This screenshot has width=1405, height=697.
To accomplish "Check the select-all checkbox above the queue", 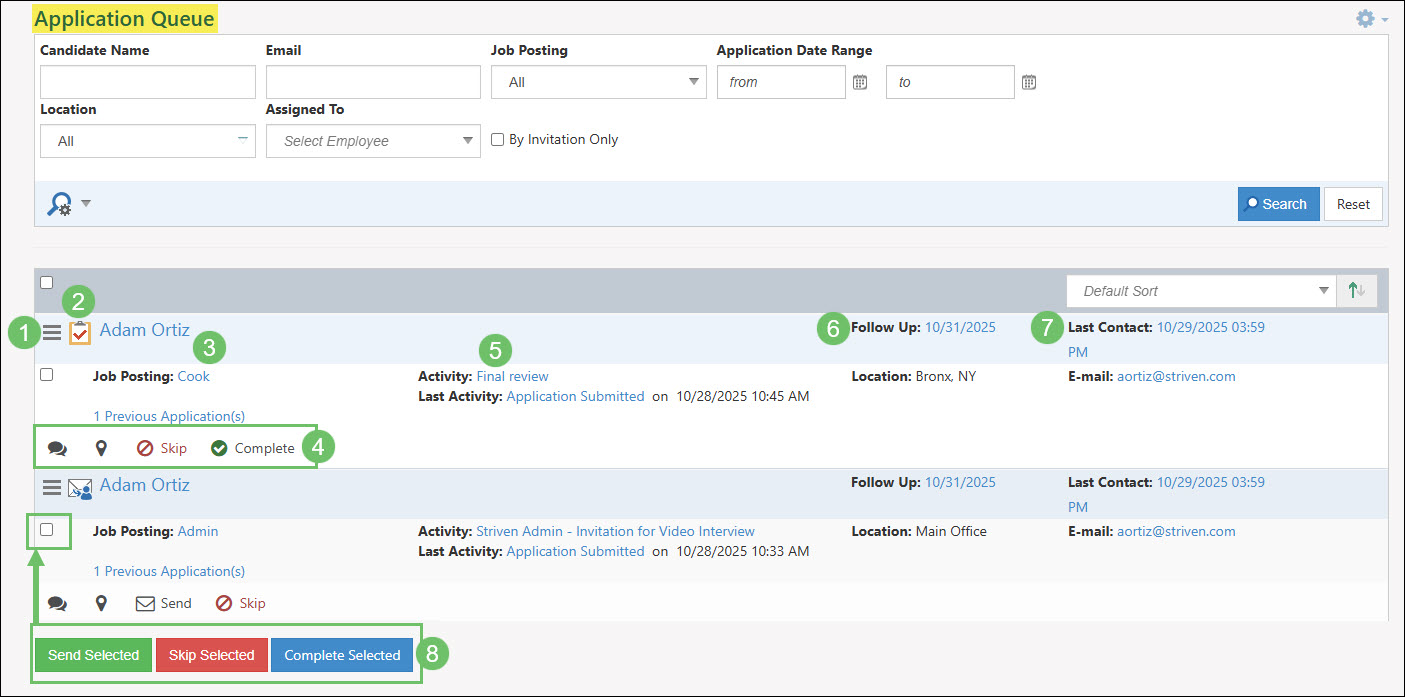I will pyautogui.click(x=46, y=282).
